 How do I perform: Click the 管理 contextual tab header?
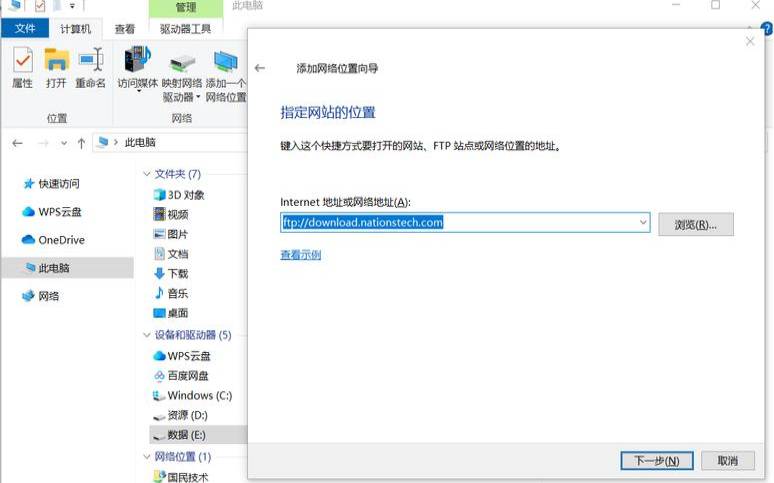point(186,7)
